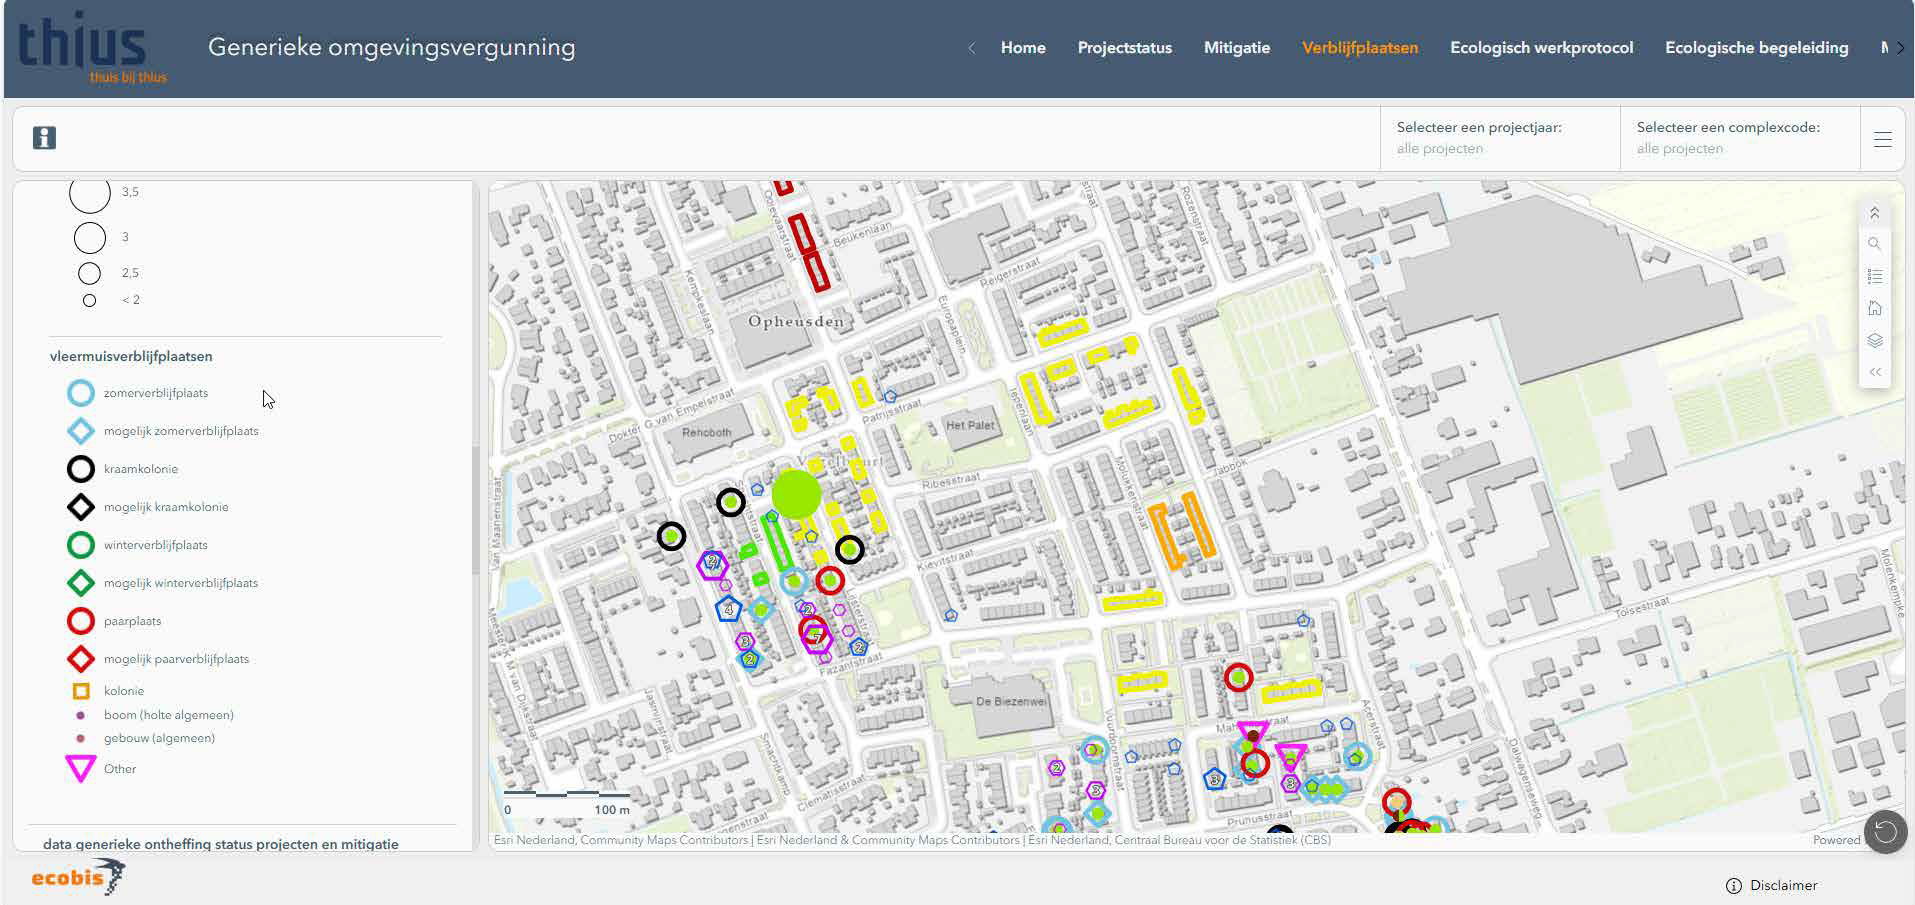
Task: Open the projectjaar selection dropdown
Action: [x=1499, y=138]
